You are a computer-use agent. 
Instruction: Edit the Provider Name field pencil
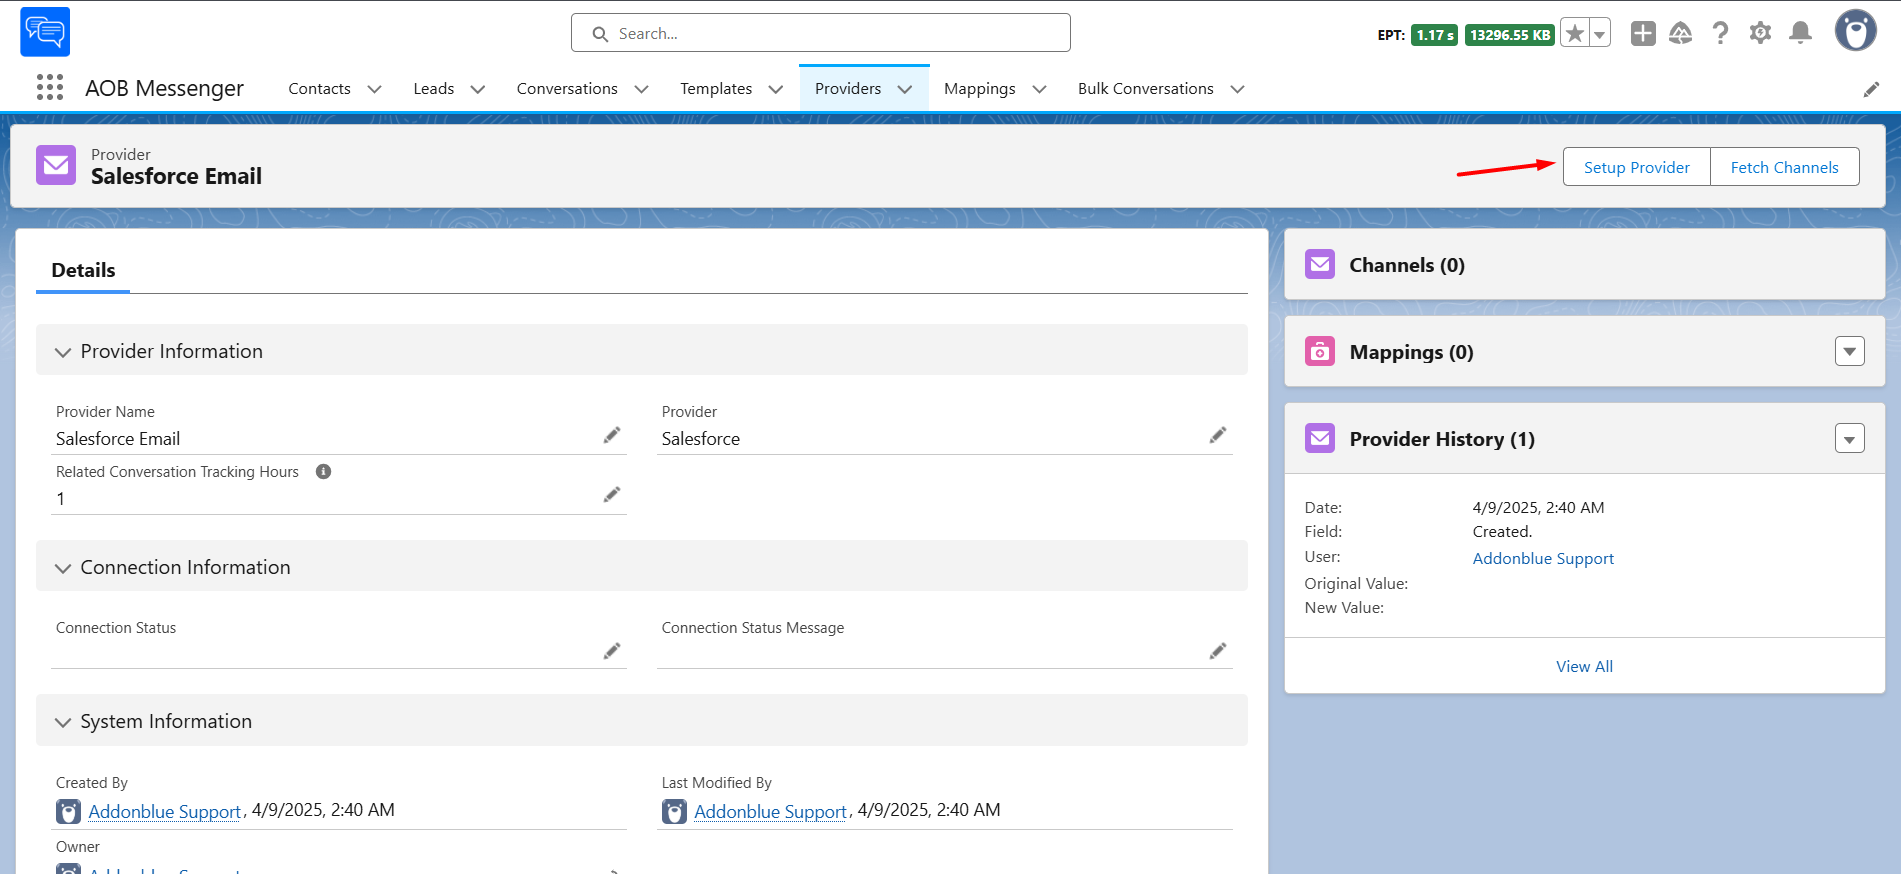[x=612, y=435]
